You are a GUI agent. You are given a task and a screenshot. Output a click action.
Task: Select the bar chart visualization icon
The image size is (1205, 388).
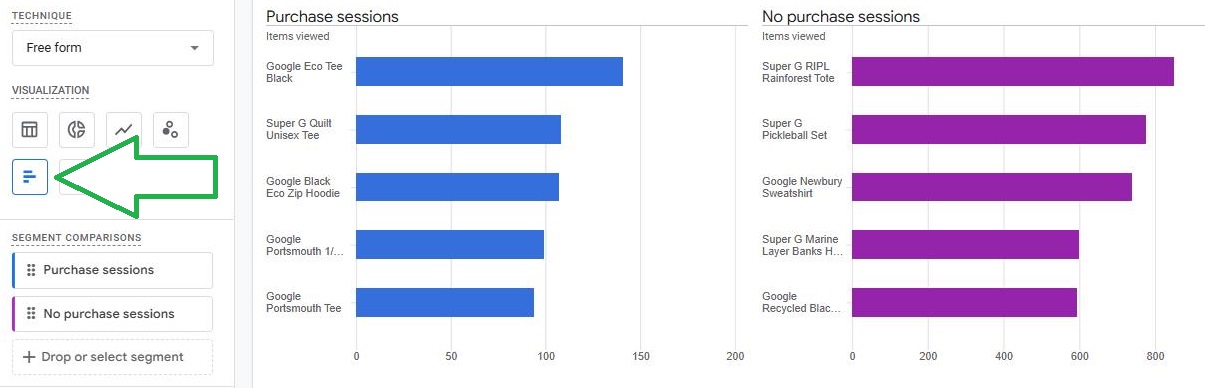click(x=30, y=177)
